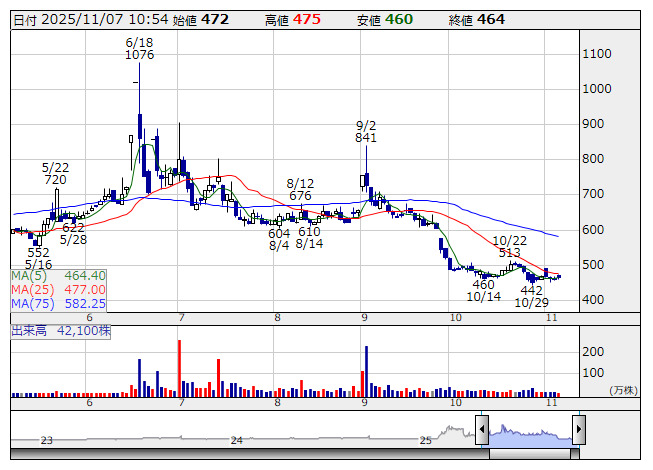
Task: Click the year 24 marker in navigator
Action: pos(236,440)
